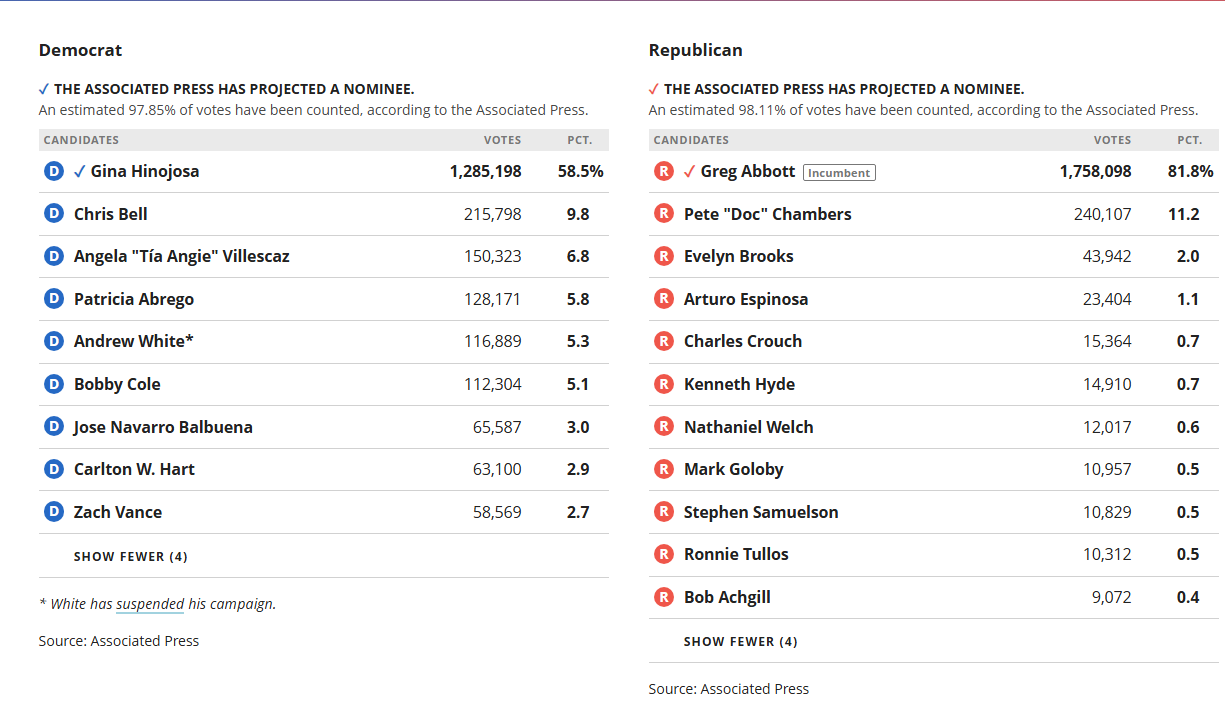This screenshot has width=1225, height=724.
Task: Collapse Democrat list with Show Fewer (4)
Action: 130,557
